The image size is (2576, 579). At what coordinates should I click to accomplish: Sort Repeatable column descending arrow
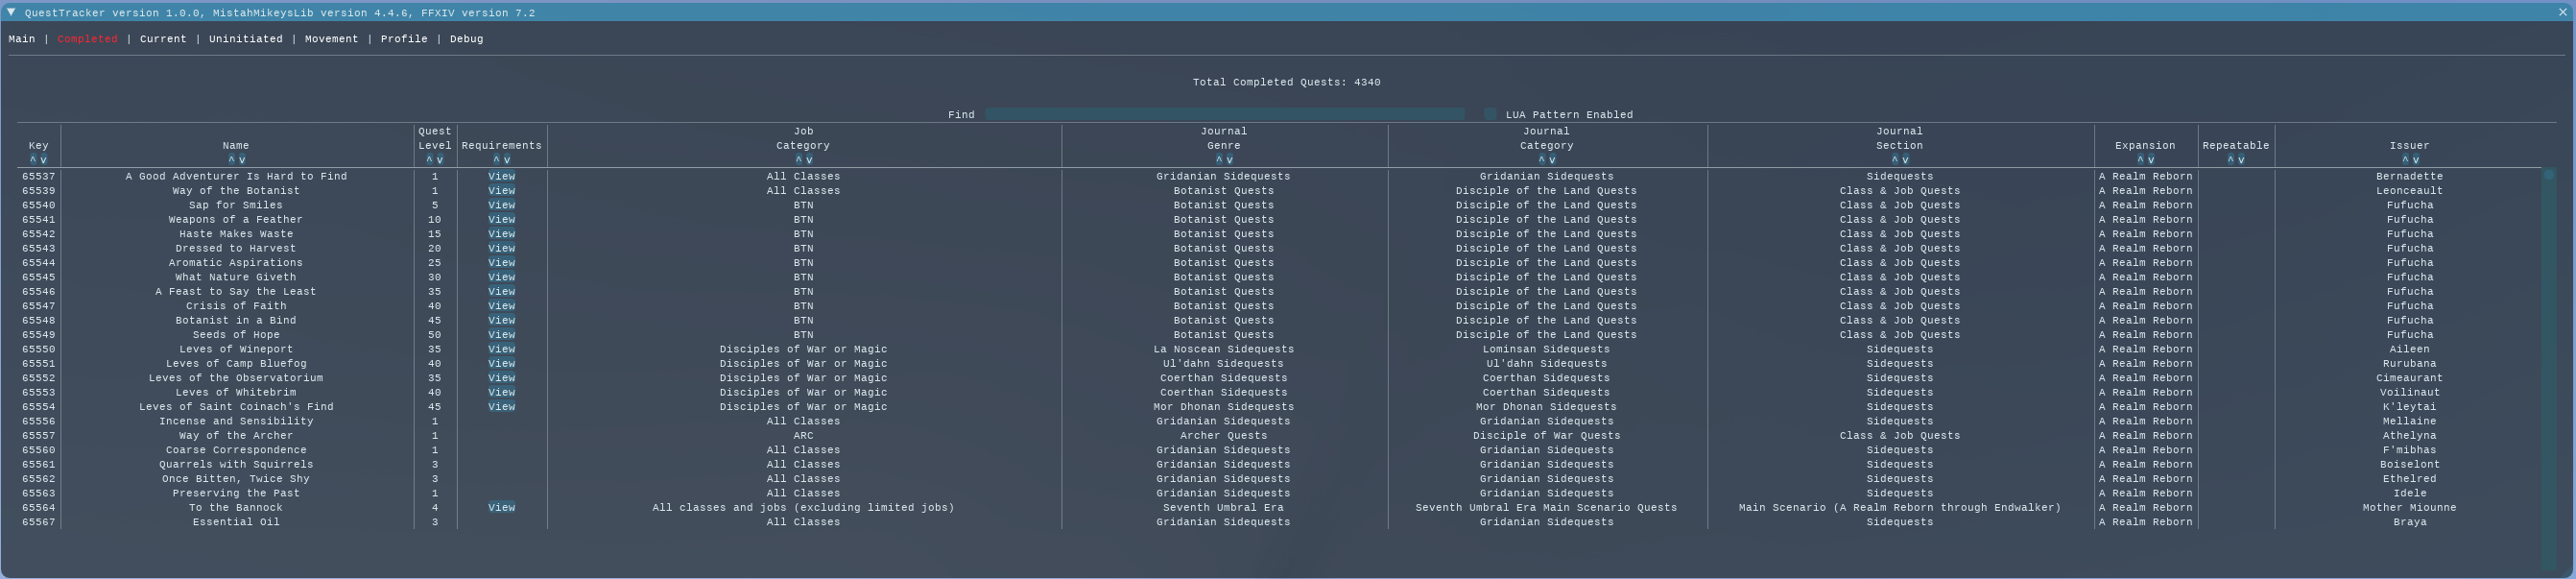pyautogui.click(x=2241, y=160)
